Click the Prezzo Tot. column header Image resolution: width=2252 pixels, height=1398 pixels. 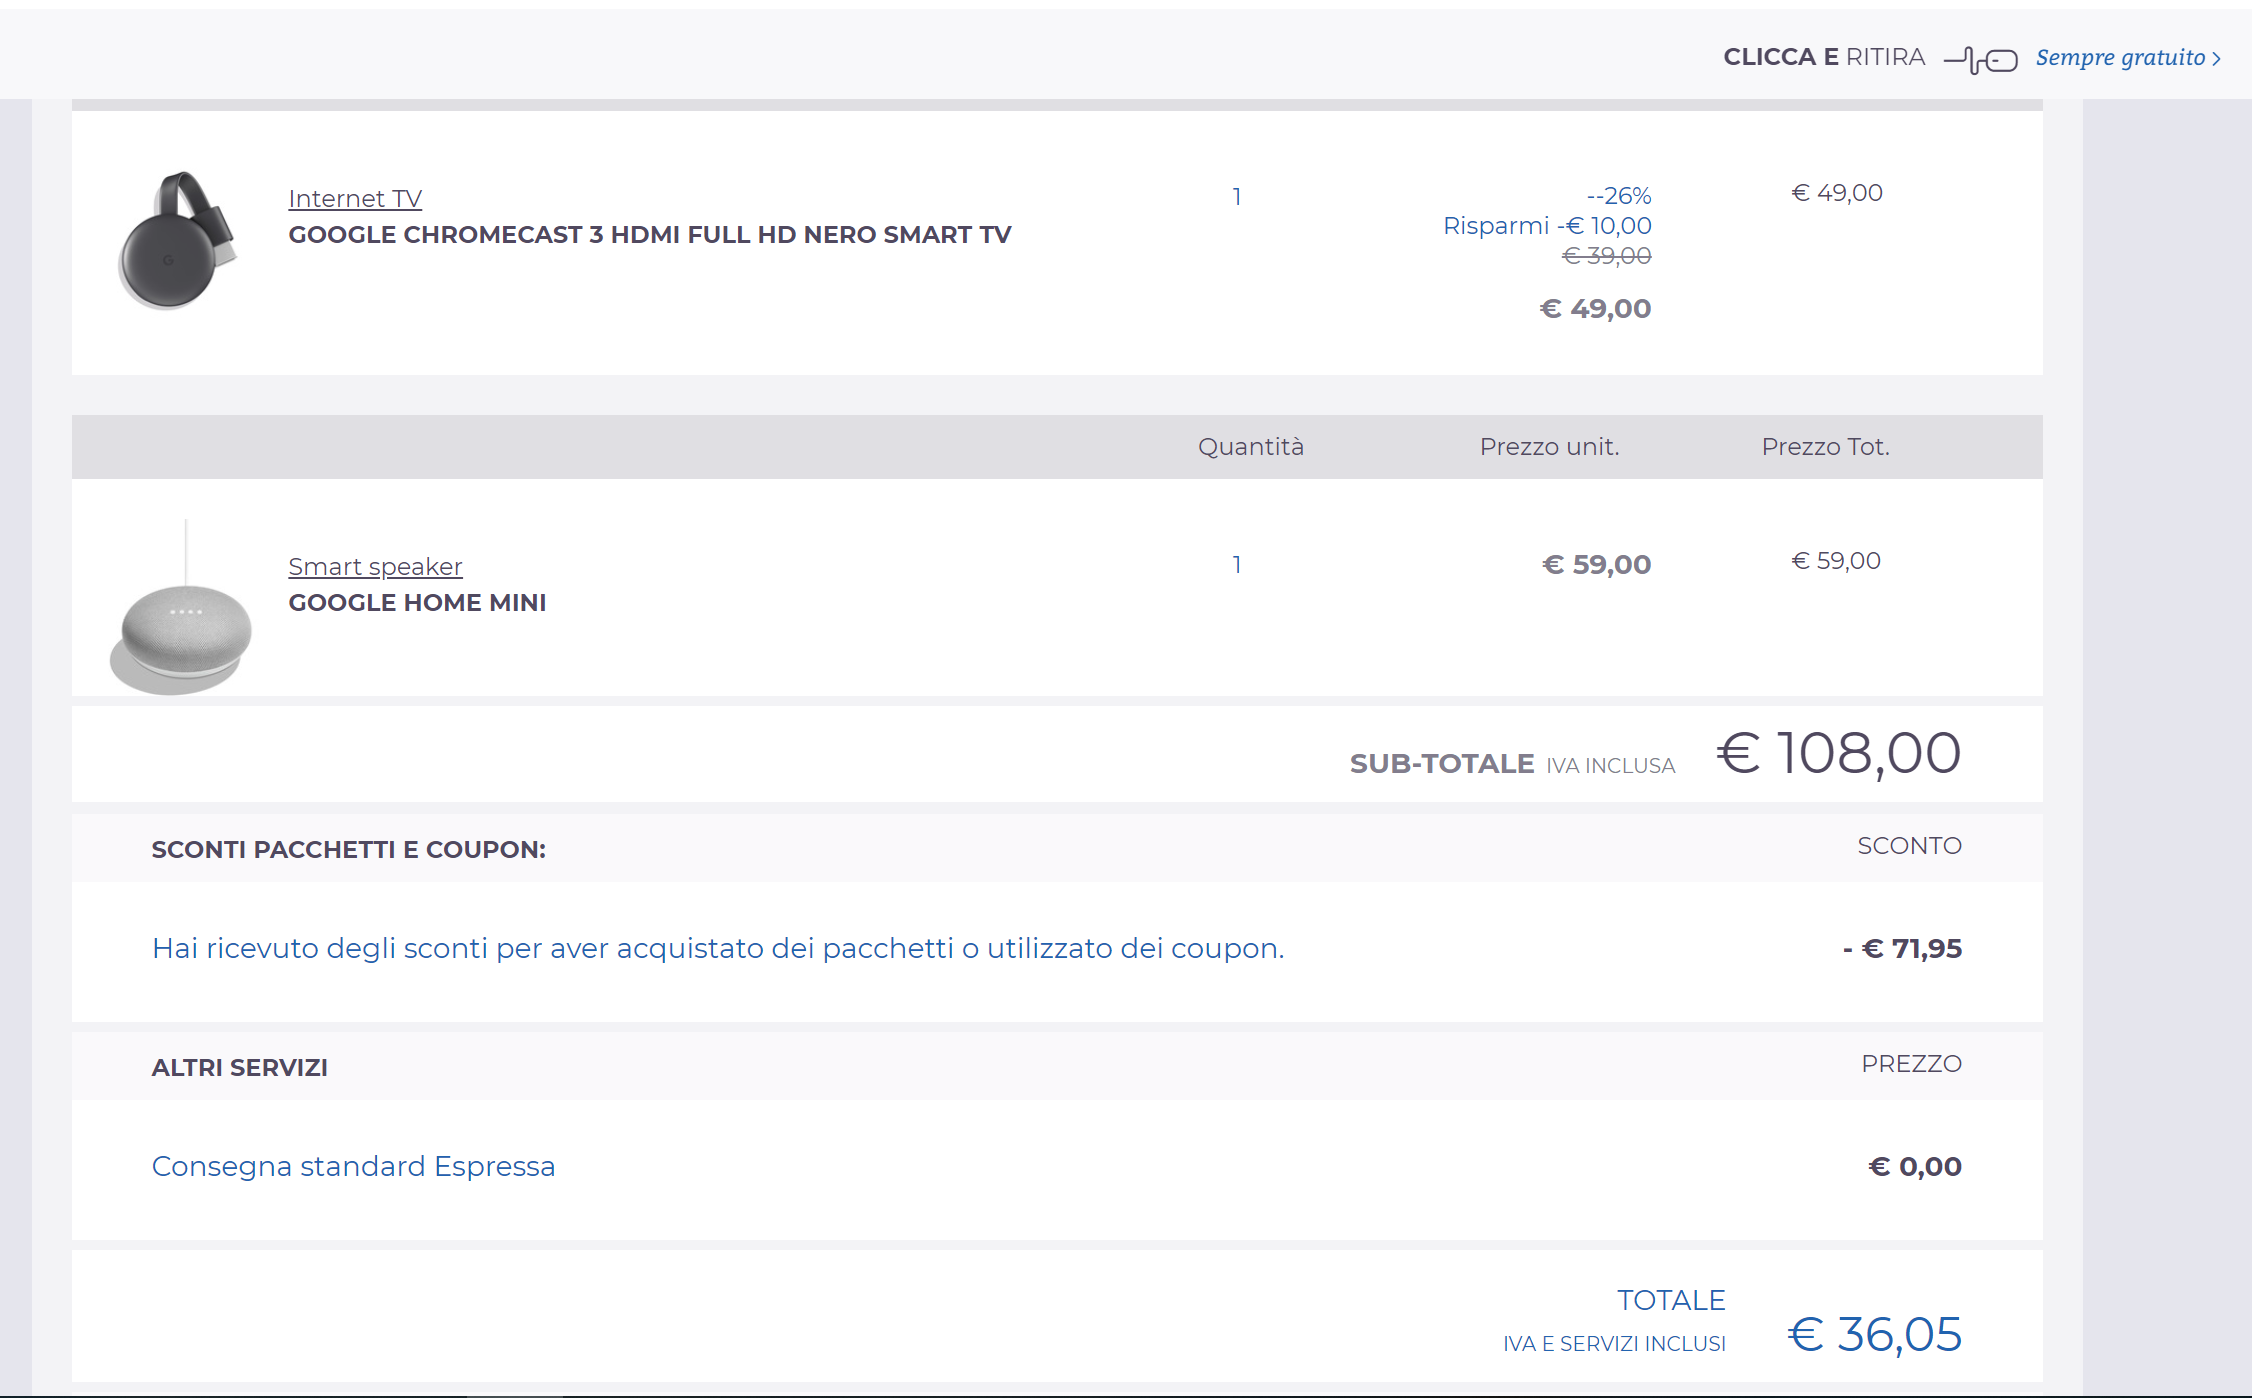pos(1825,447)
